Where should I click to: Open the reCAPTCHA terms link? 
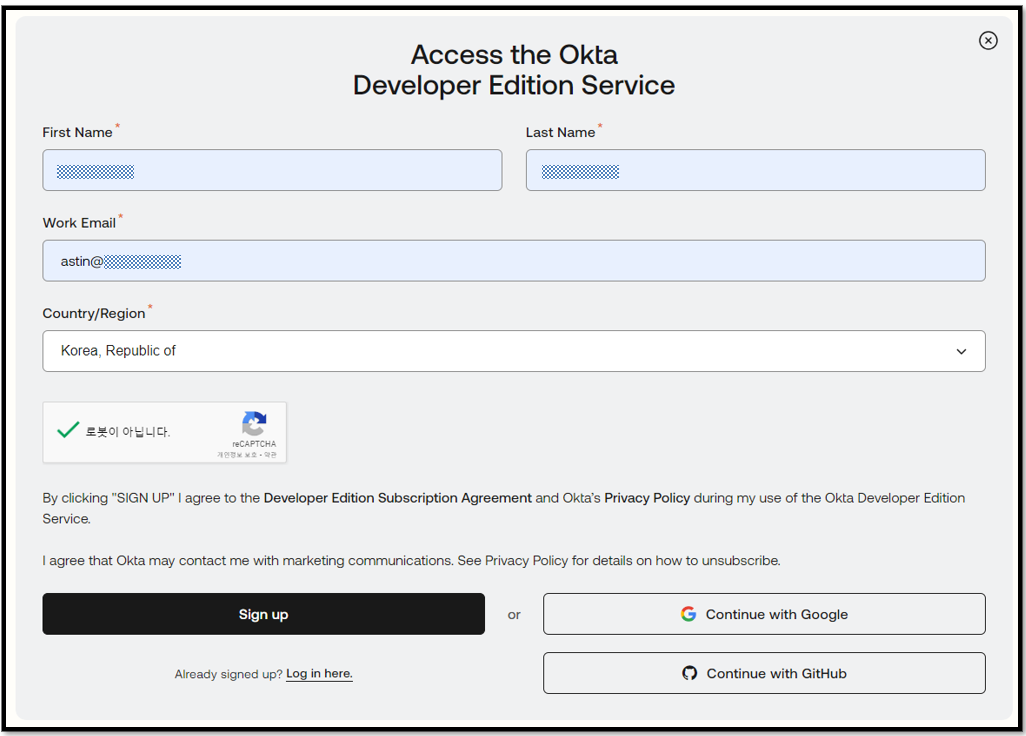coord(270,455)
